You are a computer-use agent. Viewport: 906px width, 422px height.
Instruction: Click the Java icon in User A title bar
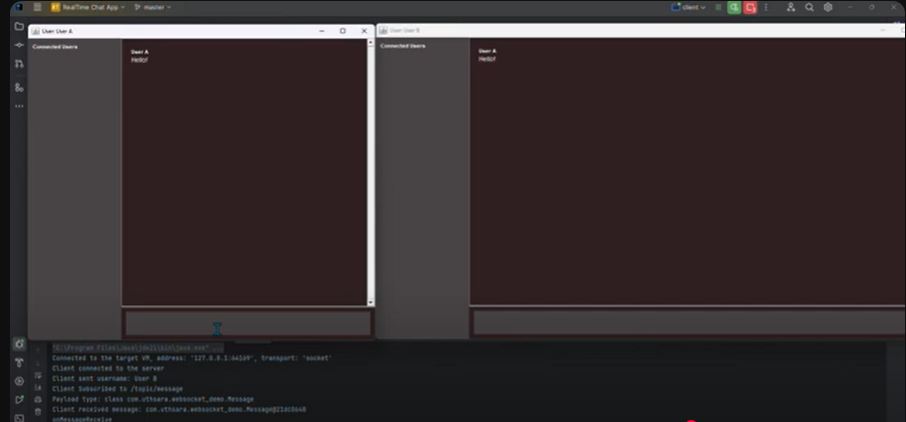[35, 31]
